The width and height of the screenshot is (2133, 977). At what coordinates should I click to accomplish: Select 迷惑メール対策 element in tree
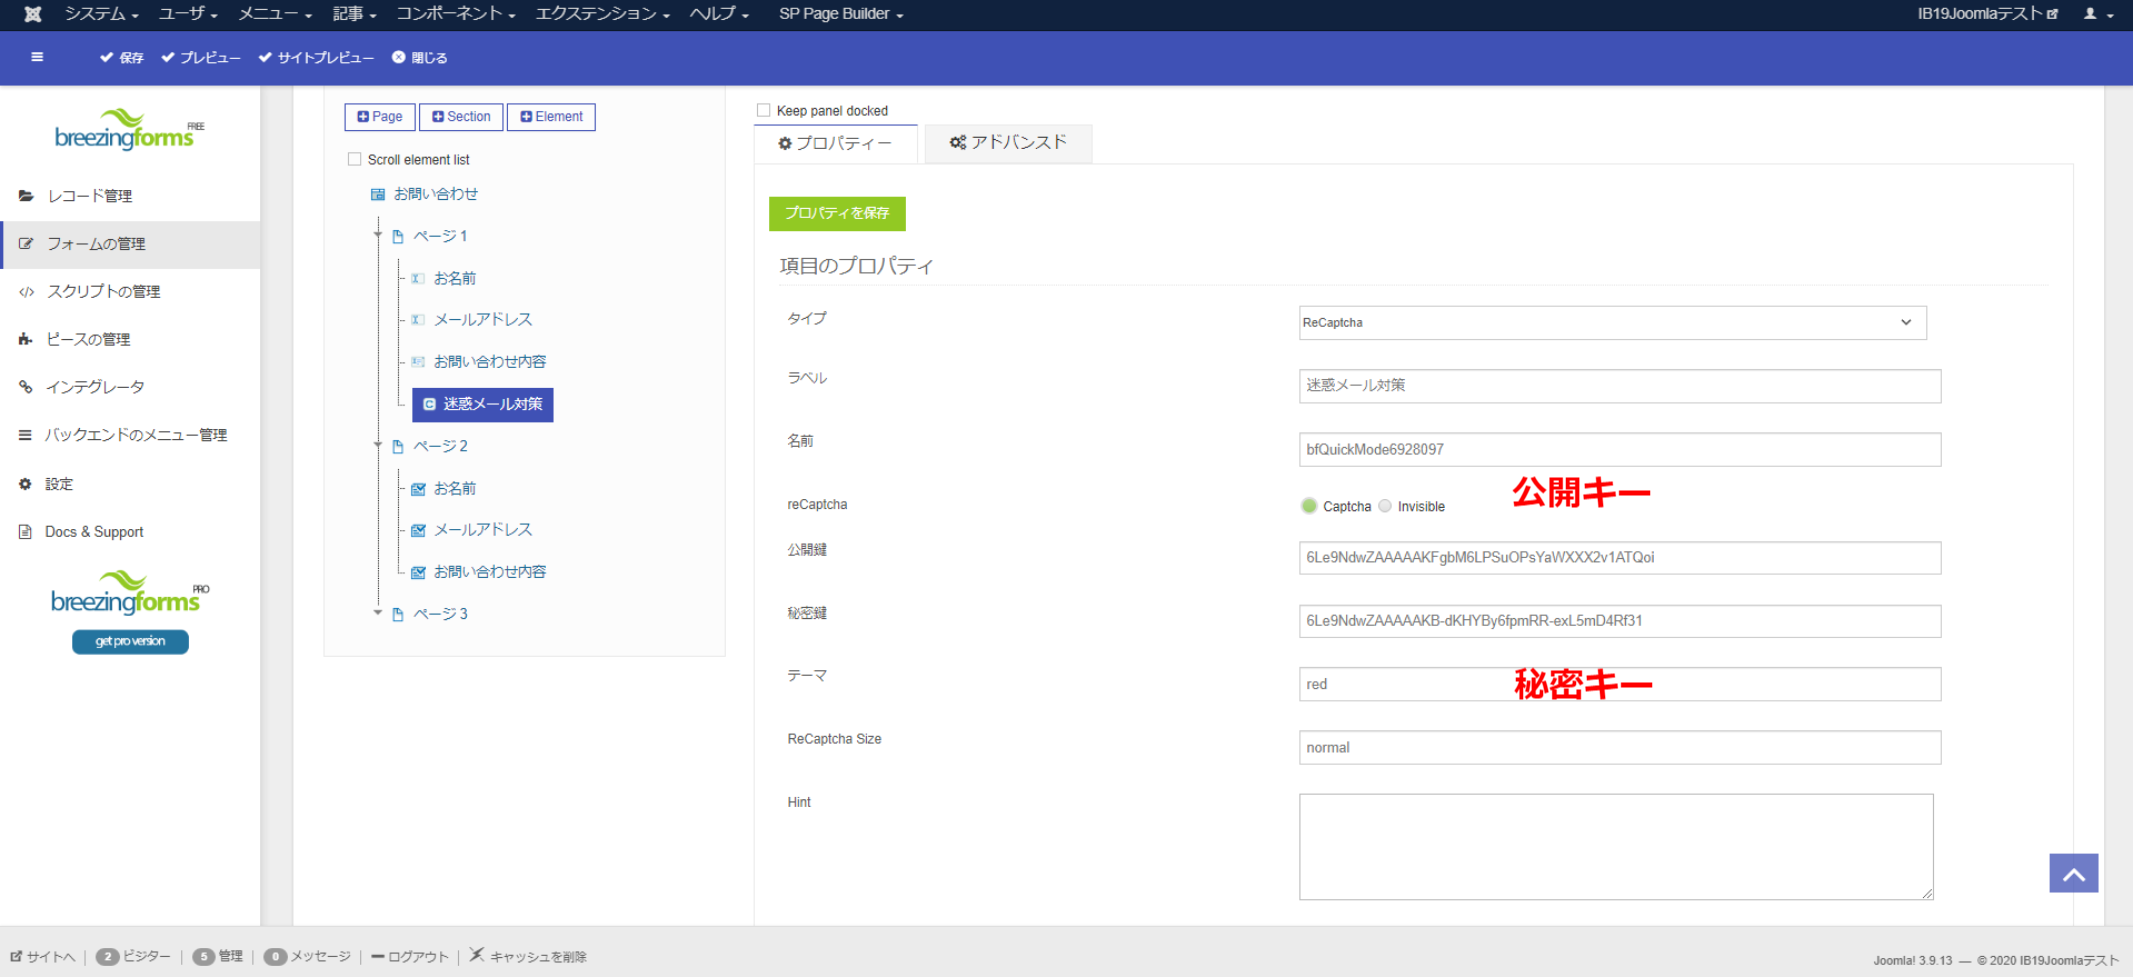click(483, 404)
